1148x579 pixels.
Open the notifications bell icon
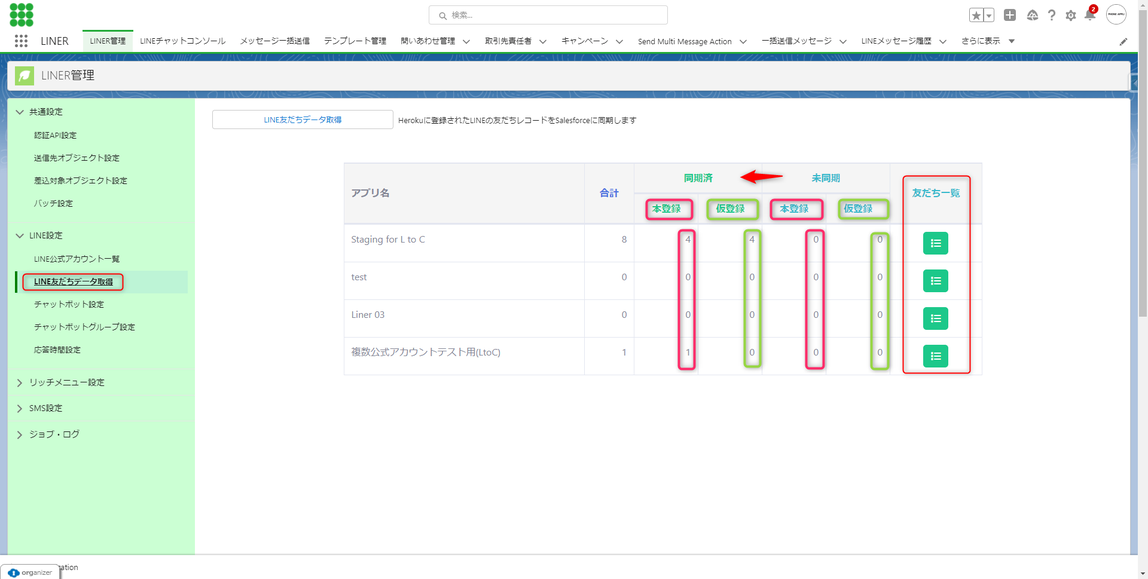pyautogui.click(x=1089, y=15)
